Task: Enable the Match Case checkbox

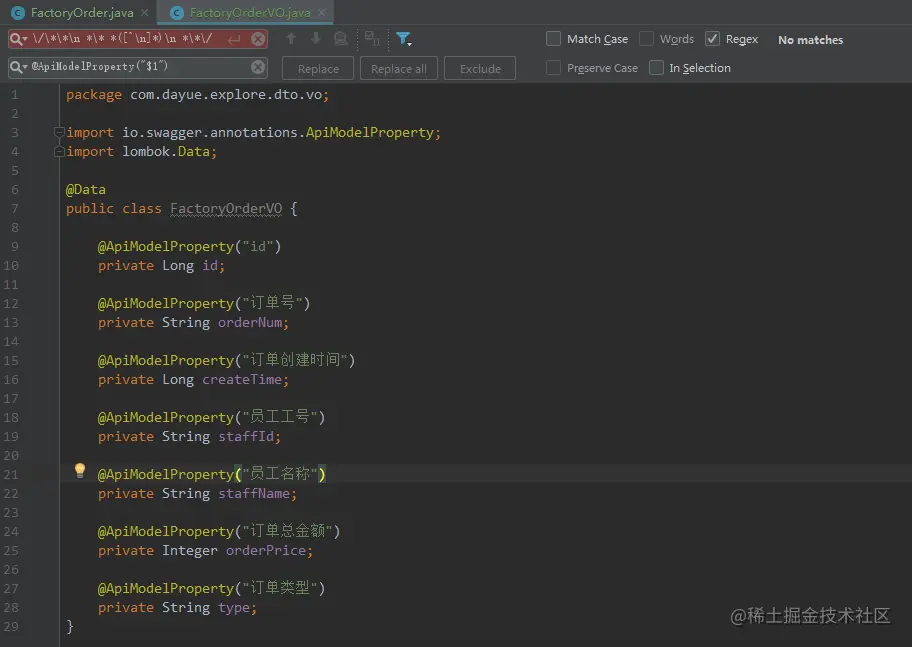Action: [x=552, y=39]
